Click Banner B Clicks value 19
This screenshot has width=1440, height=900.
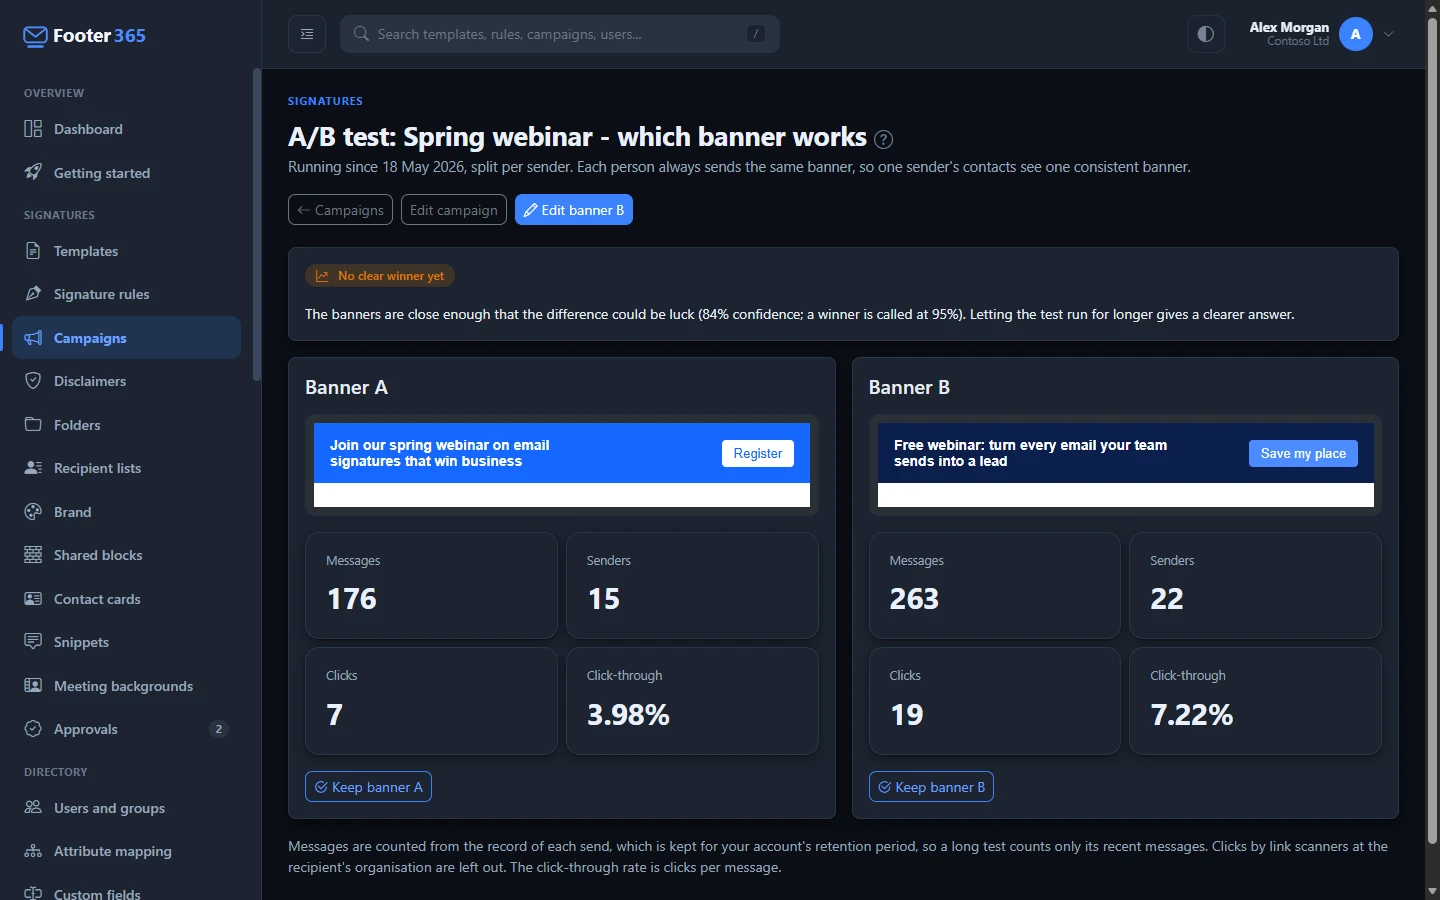pyautogui.click(x=907, y=714)
